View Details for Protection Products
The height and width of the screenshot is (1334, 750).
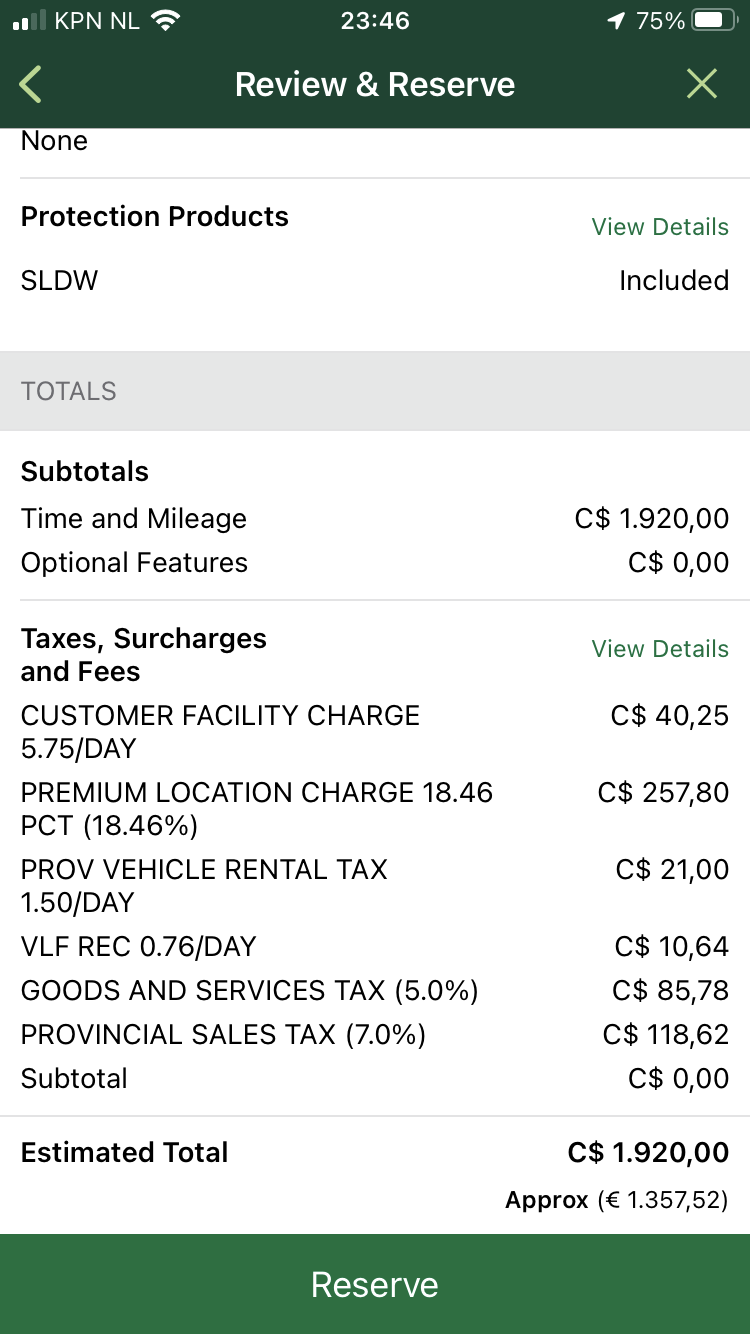click(x=660, y=227)
